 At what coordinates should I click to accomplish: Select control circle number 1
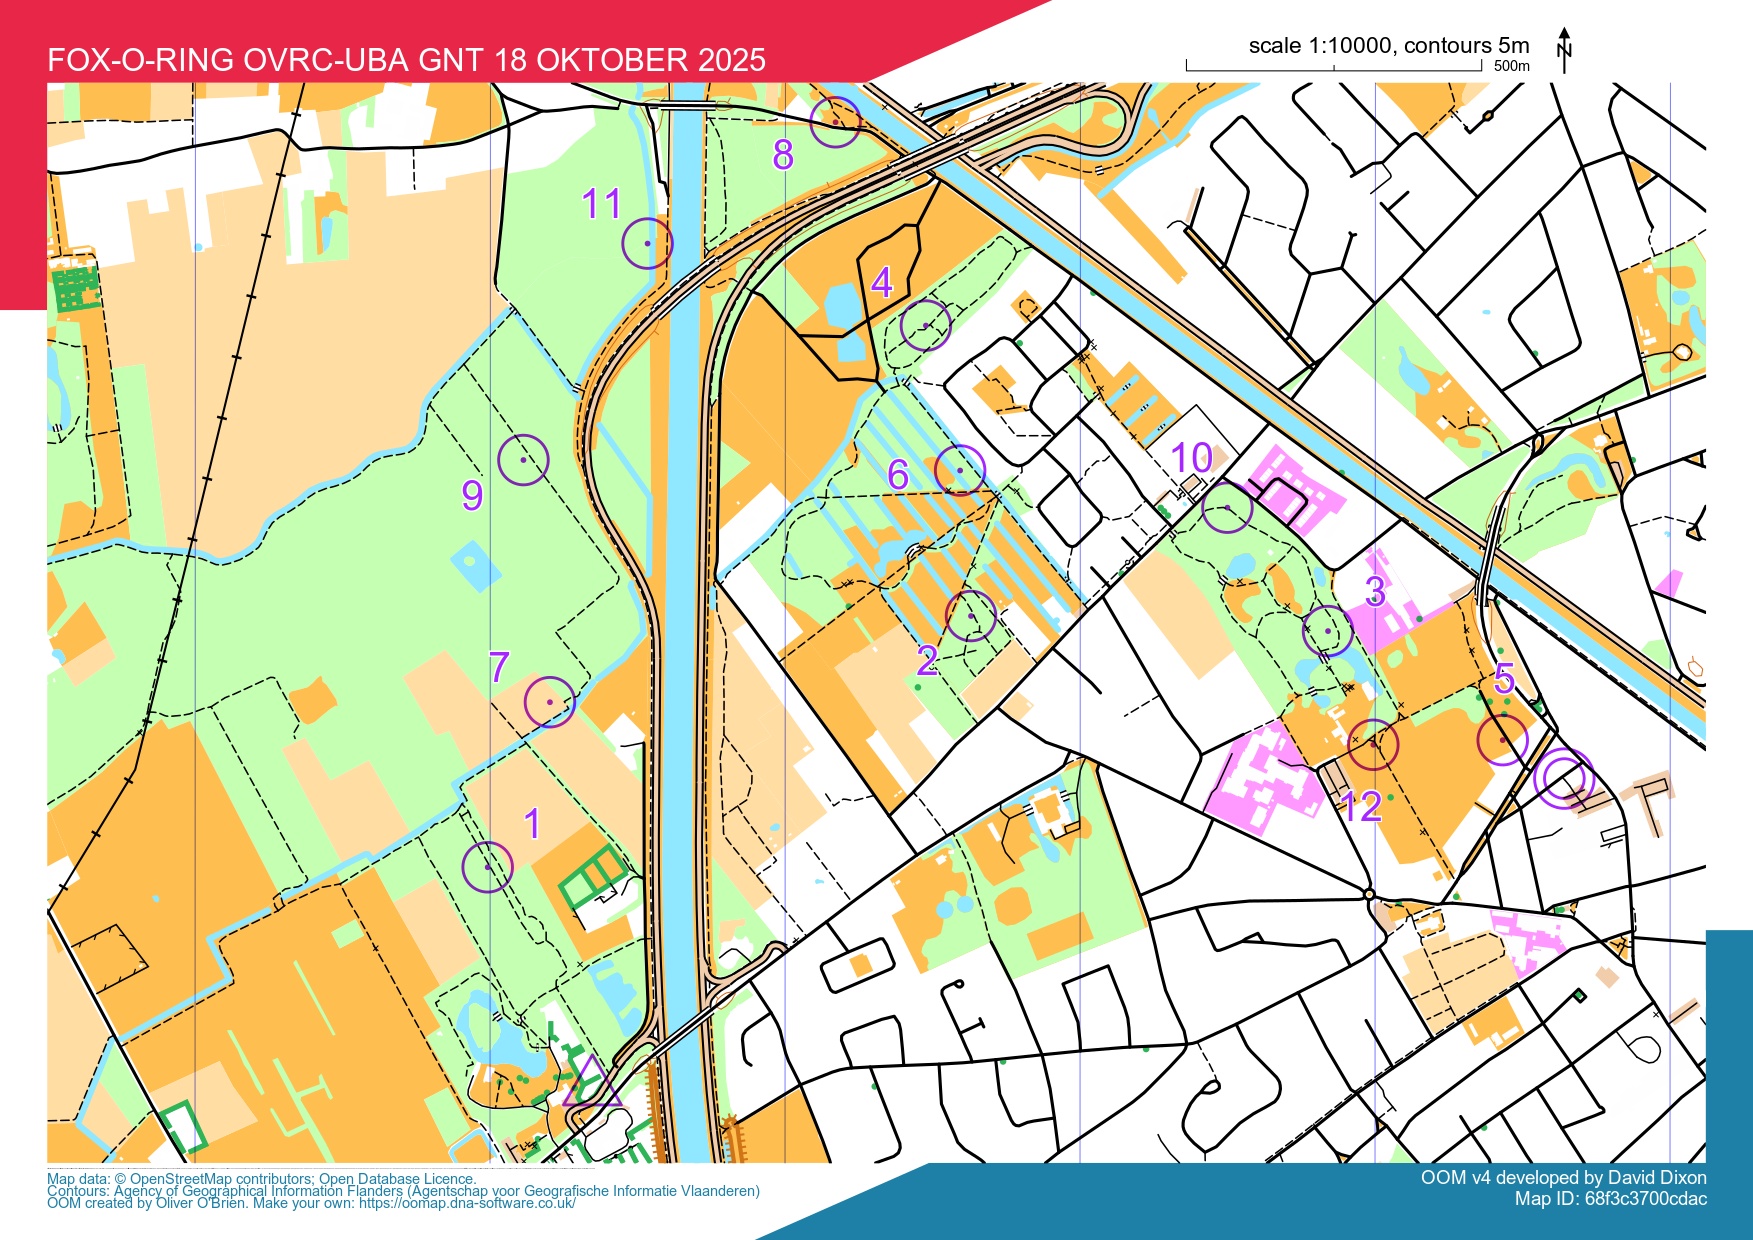(487, 866)
